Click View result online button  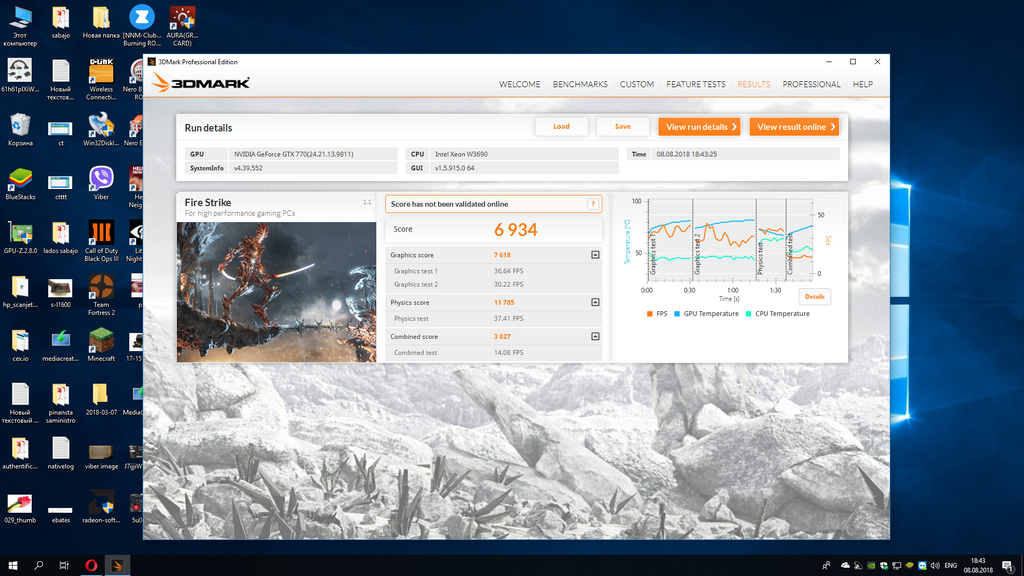(794, 127)
